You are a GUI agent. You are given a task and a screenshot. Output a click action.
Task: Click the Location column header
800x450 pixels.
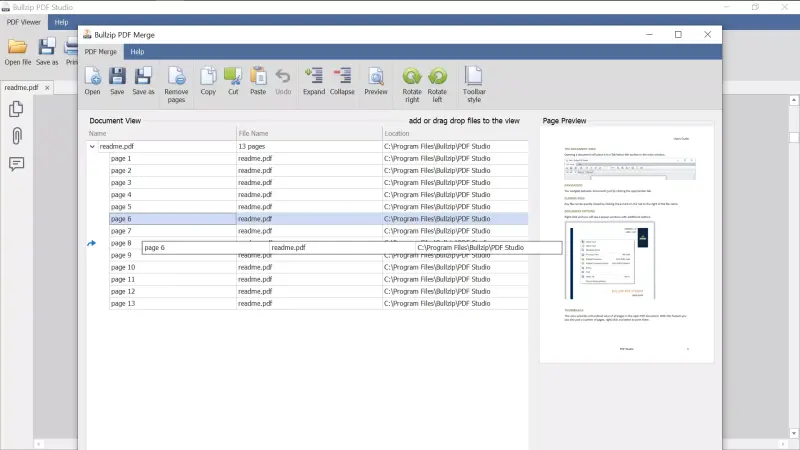pos(455,133)
